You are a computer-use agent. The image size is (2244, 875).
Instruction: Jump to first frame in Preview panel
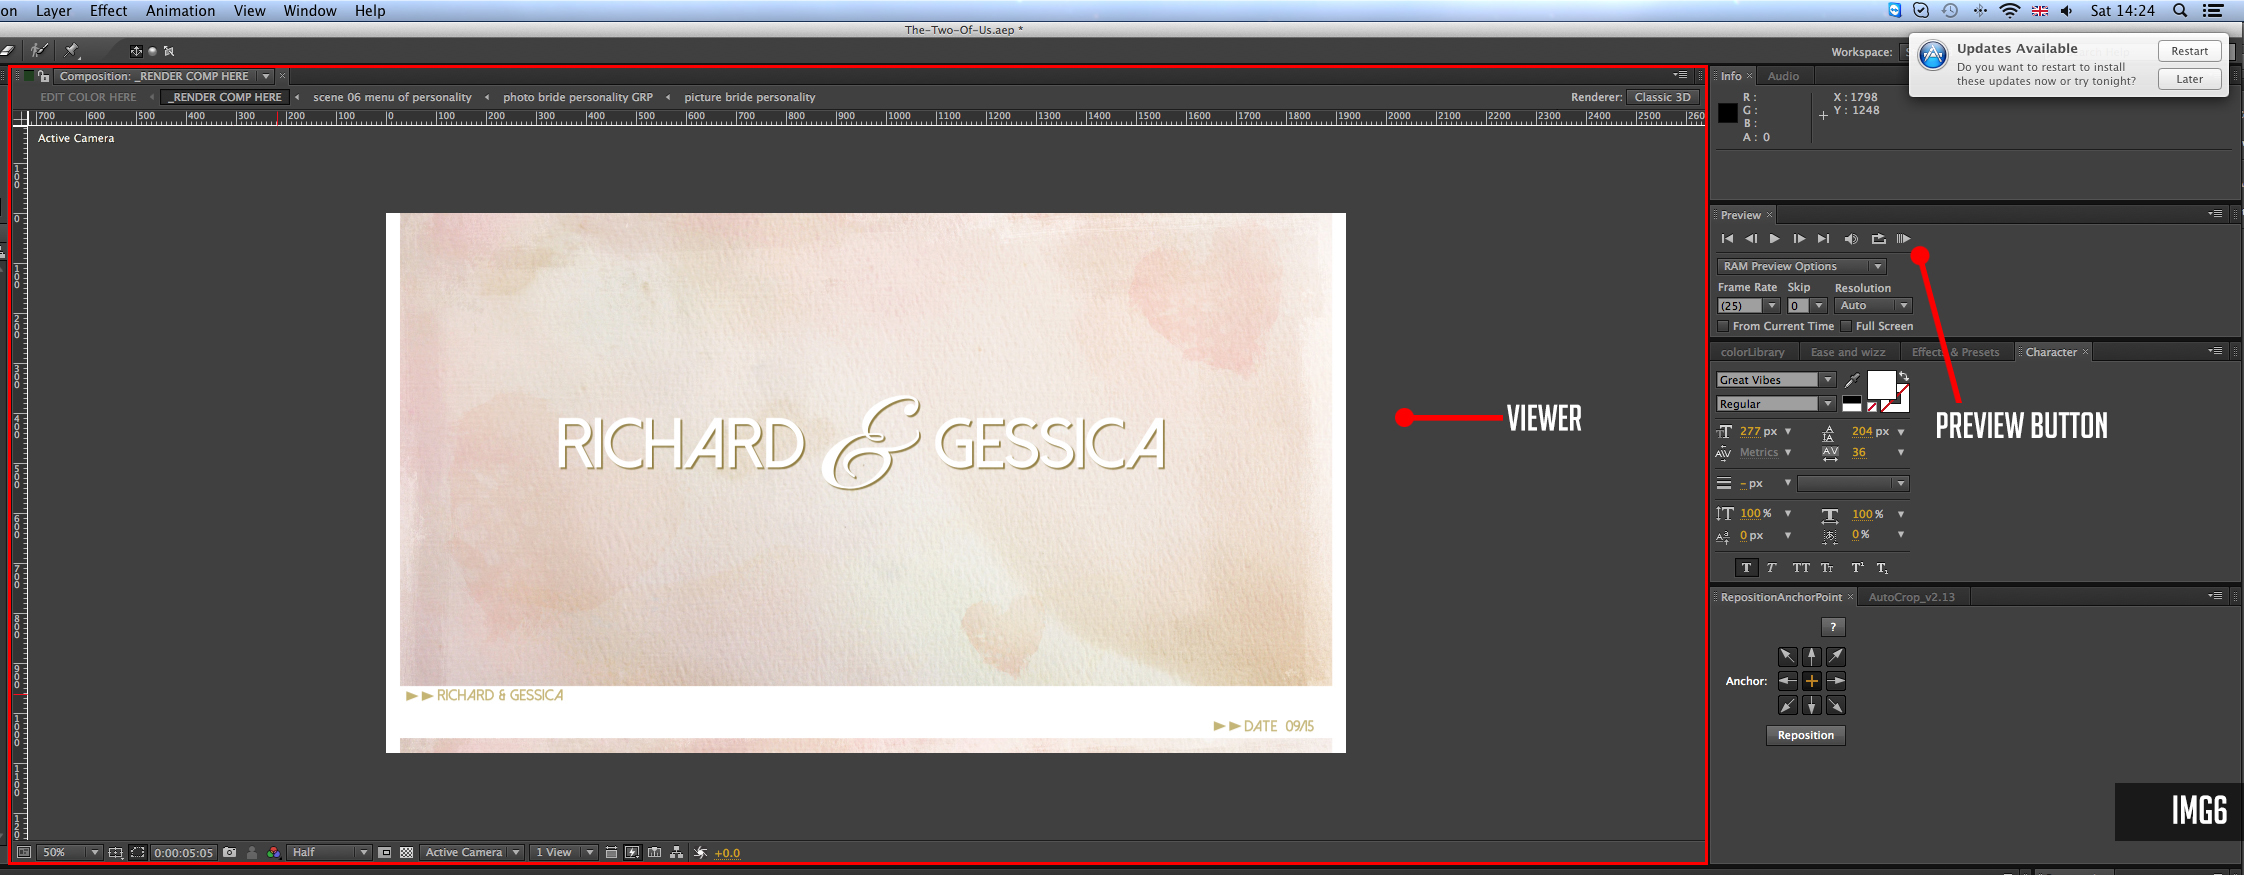point(1727,239)
